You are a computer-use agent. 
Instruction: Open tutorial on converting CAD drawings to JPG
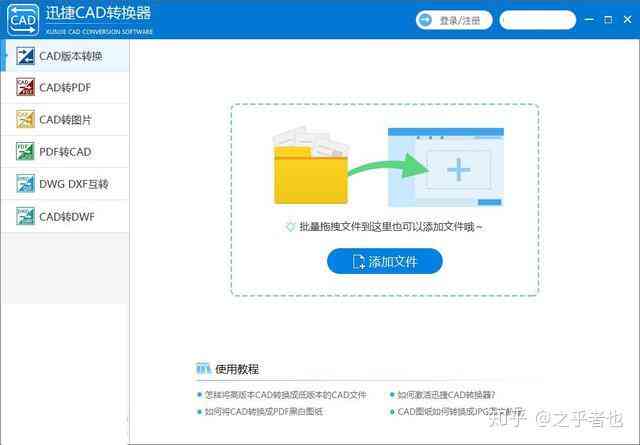point(460,412)
